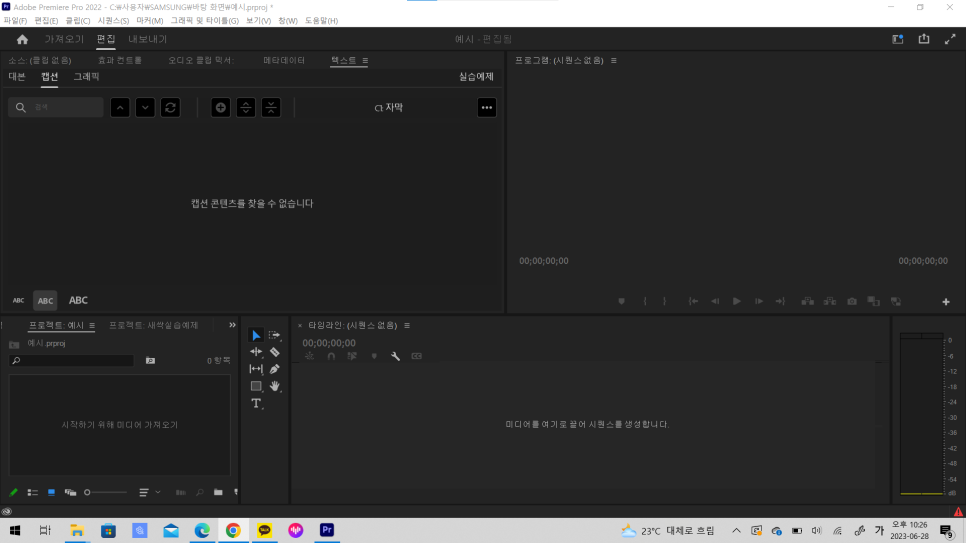Select the Type (T) tool
The height and width of the screenshot is (543, 966).
256,403
